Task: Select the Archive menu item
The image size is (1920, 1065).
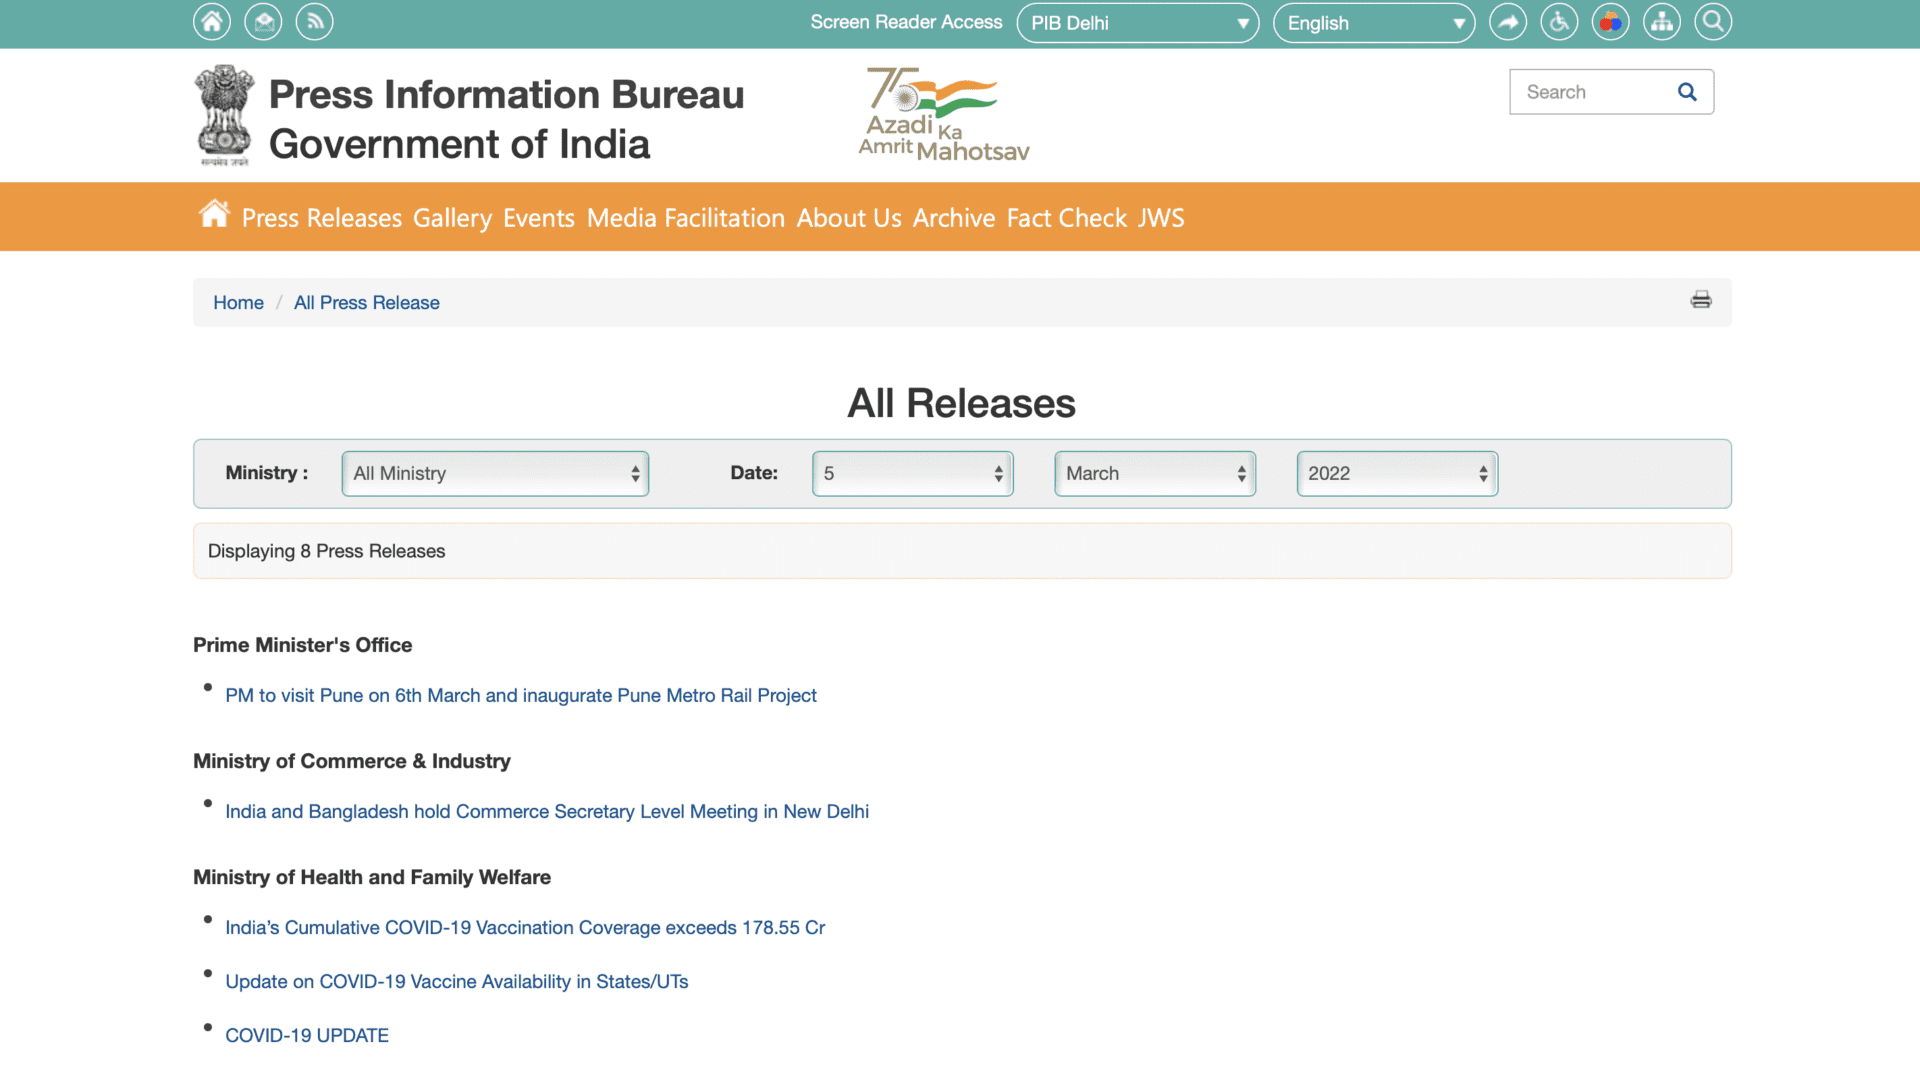Action: point(954,217)
